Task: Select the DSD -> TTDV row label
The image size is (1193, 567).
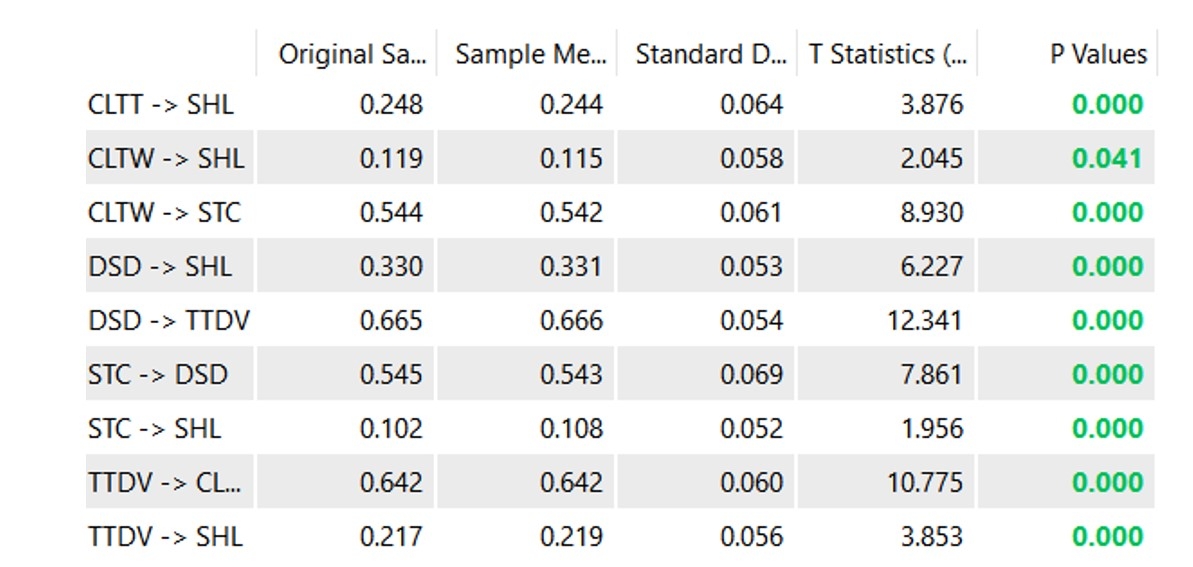Action: click(x=168, y=320)
